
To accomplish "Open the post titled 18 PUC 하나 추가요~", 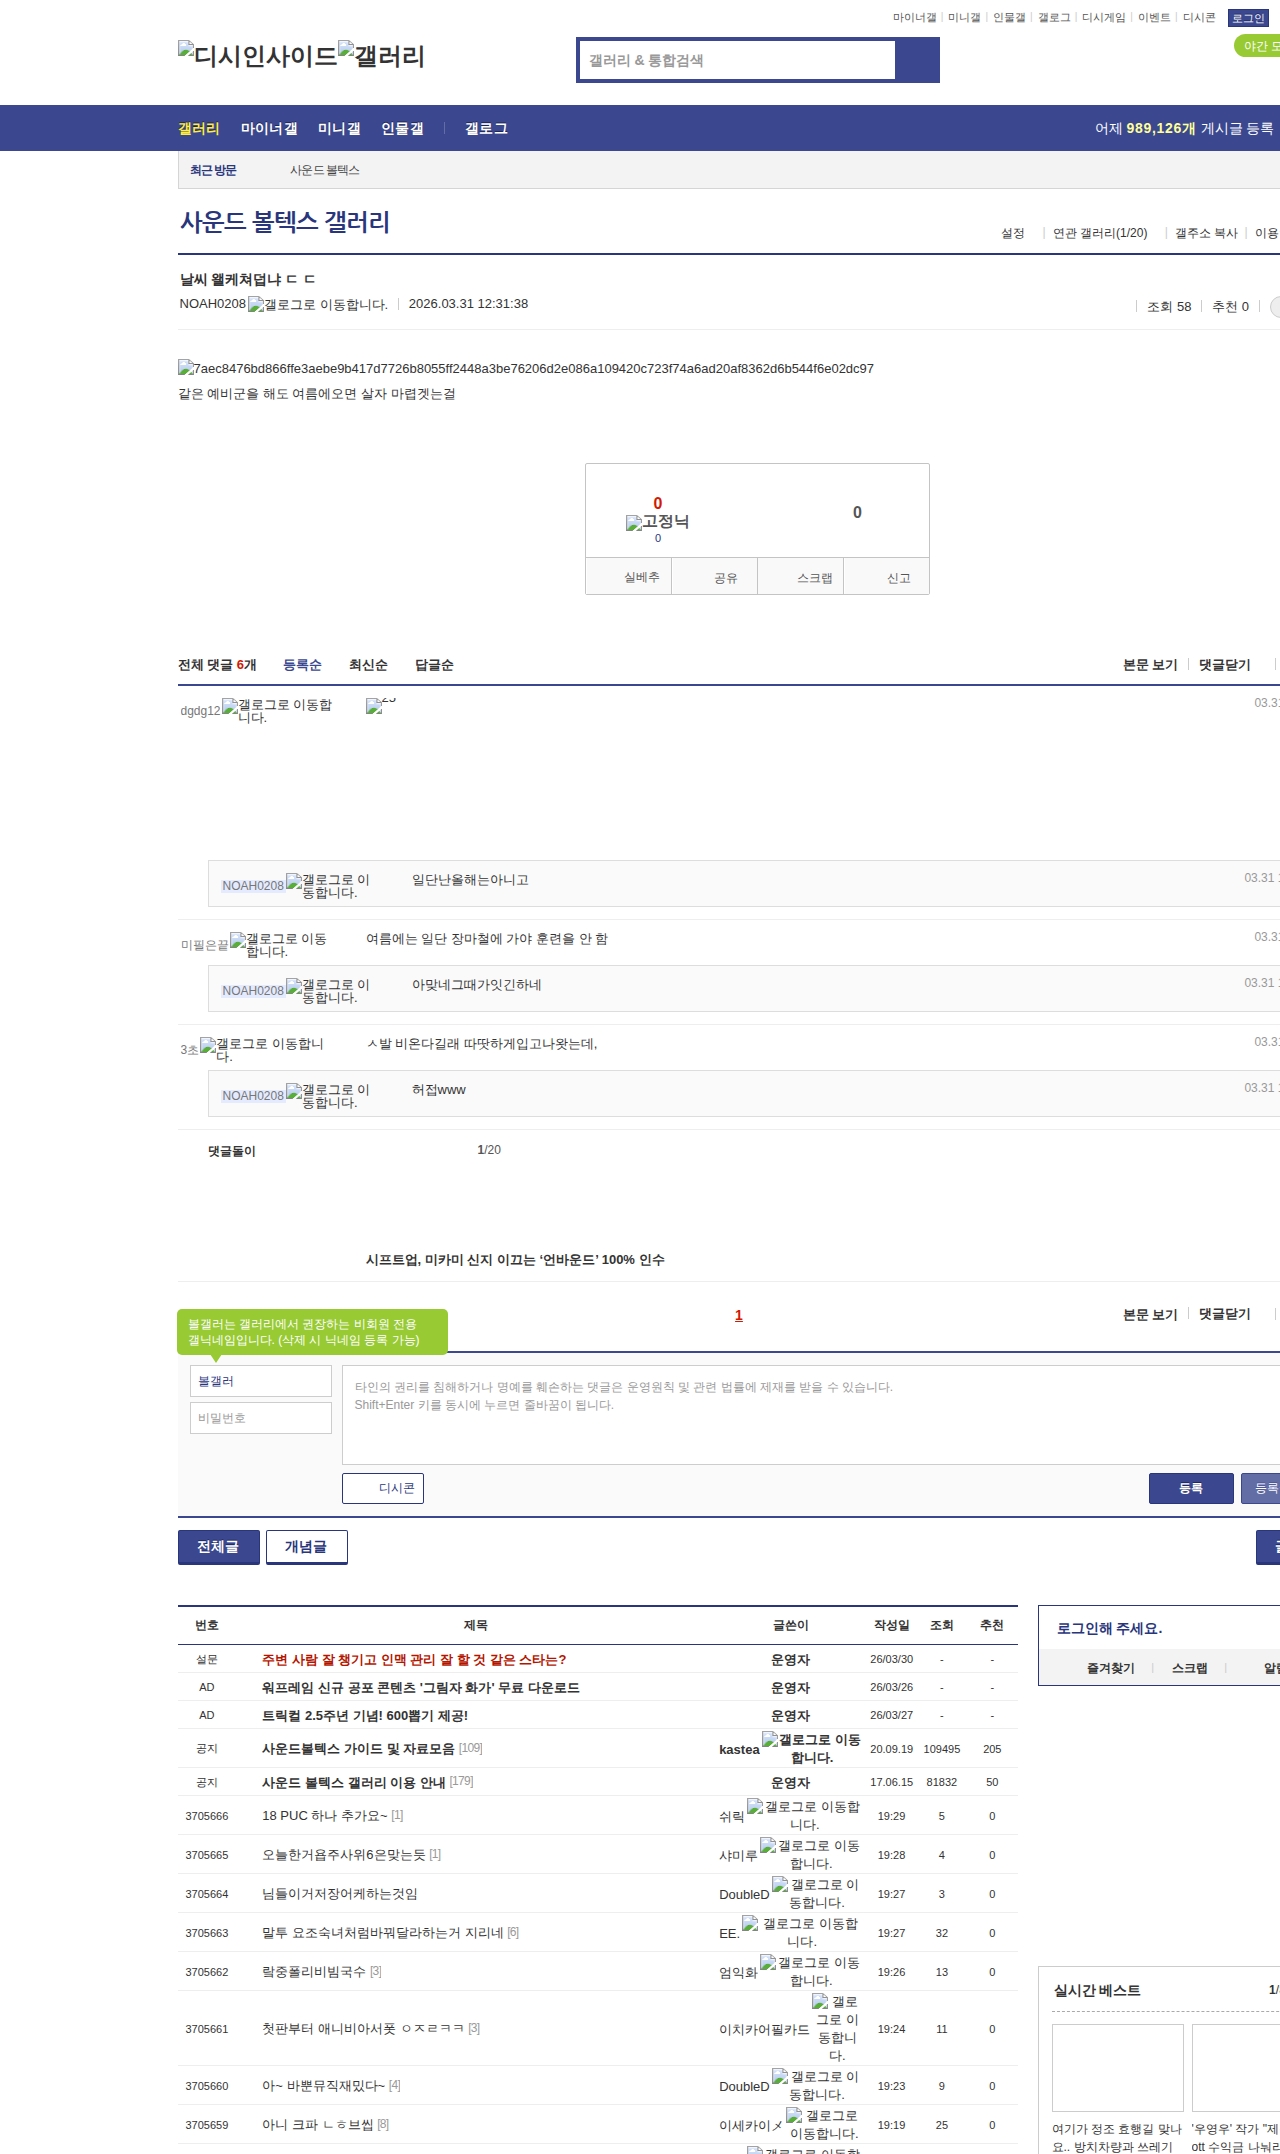I will (x=324, y=1815).
